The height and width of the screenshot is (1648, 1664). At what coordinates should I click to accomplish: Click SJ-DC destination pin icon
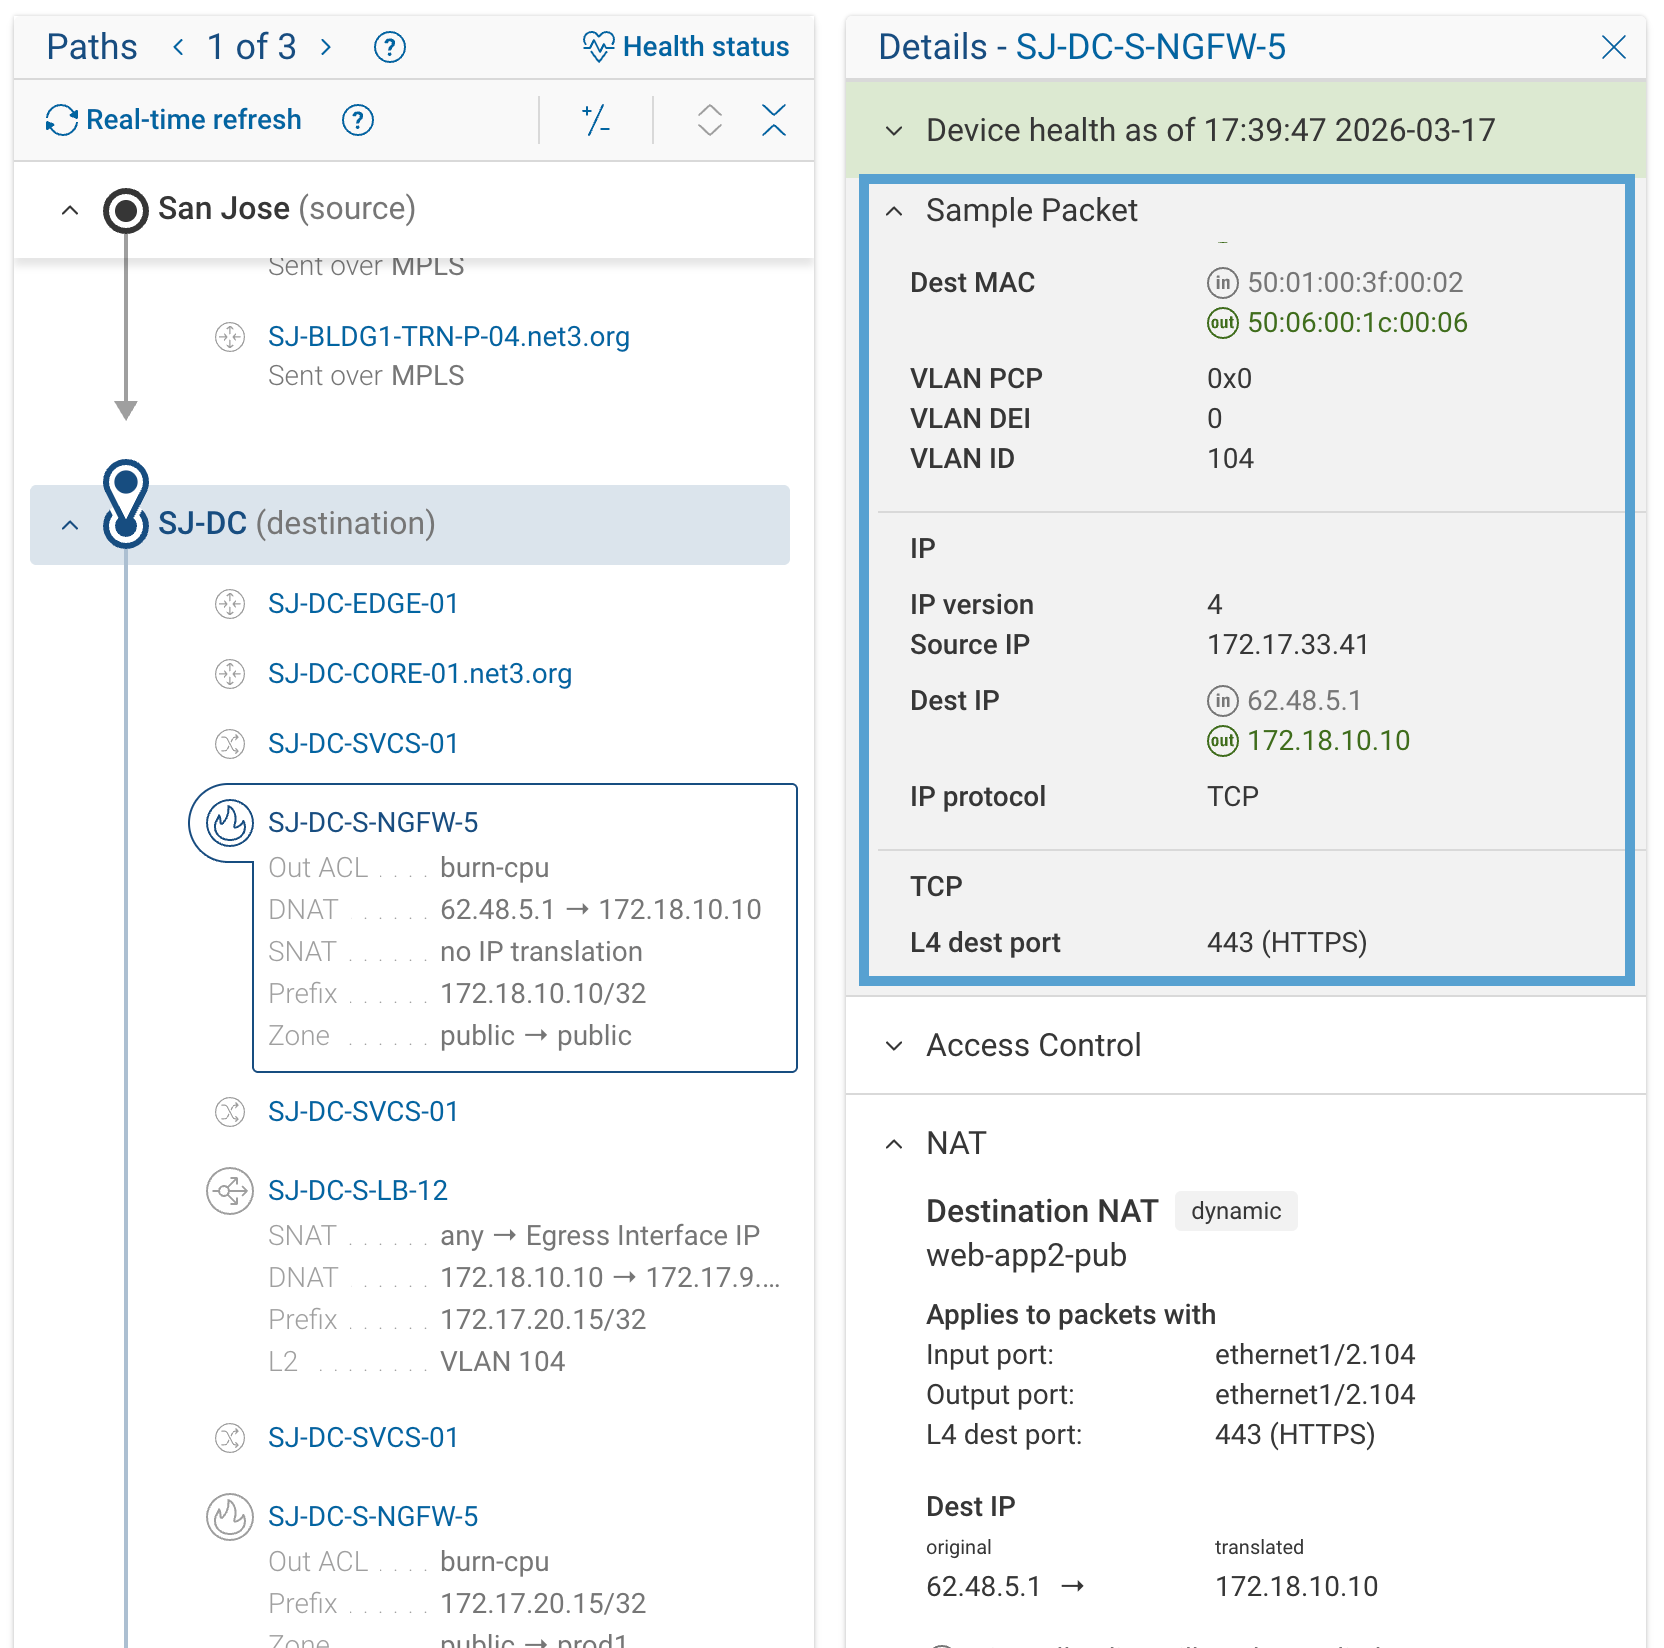[126, 503]
